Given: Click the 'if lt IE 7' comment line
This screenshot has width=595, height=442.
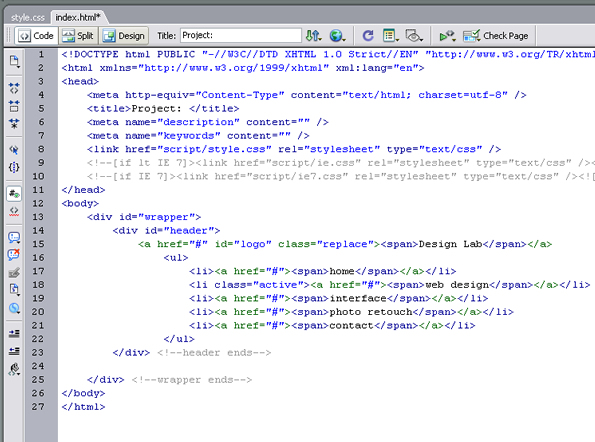Looking at the screenshot, I should point(341,163).
